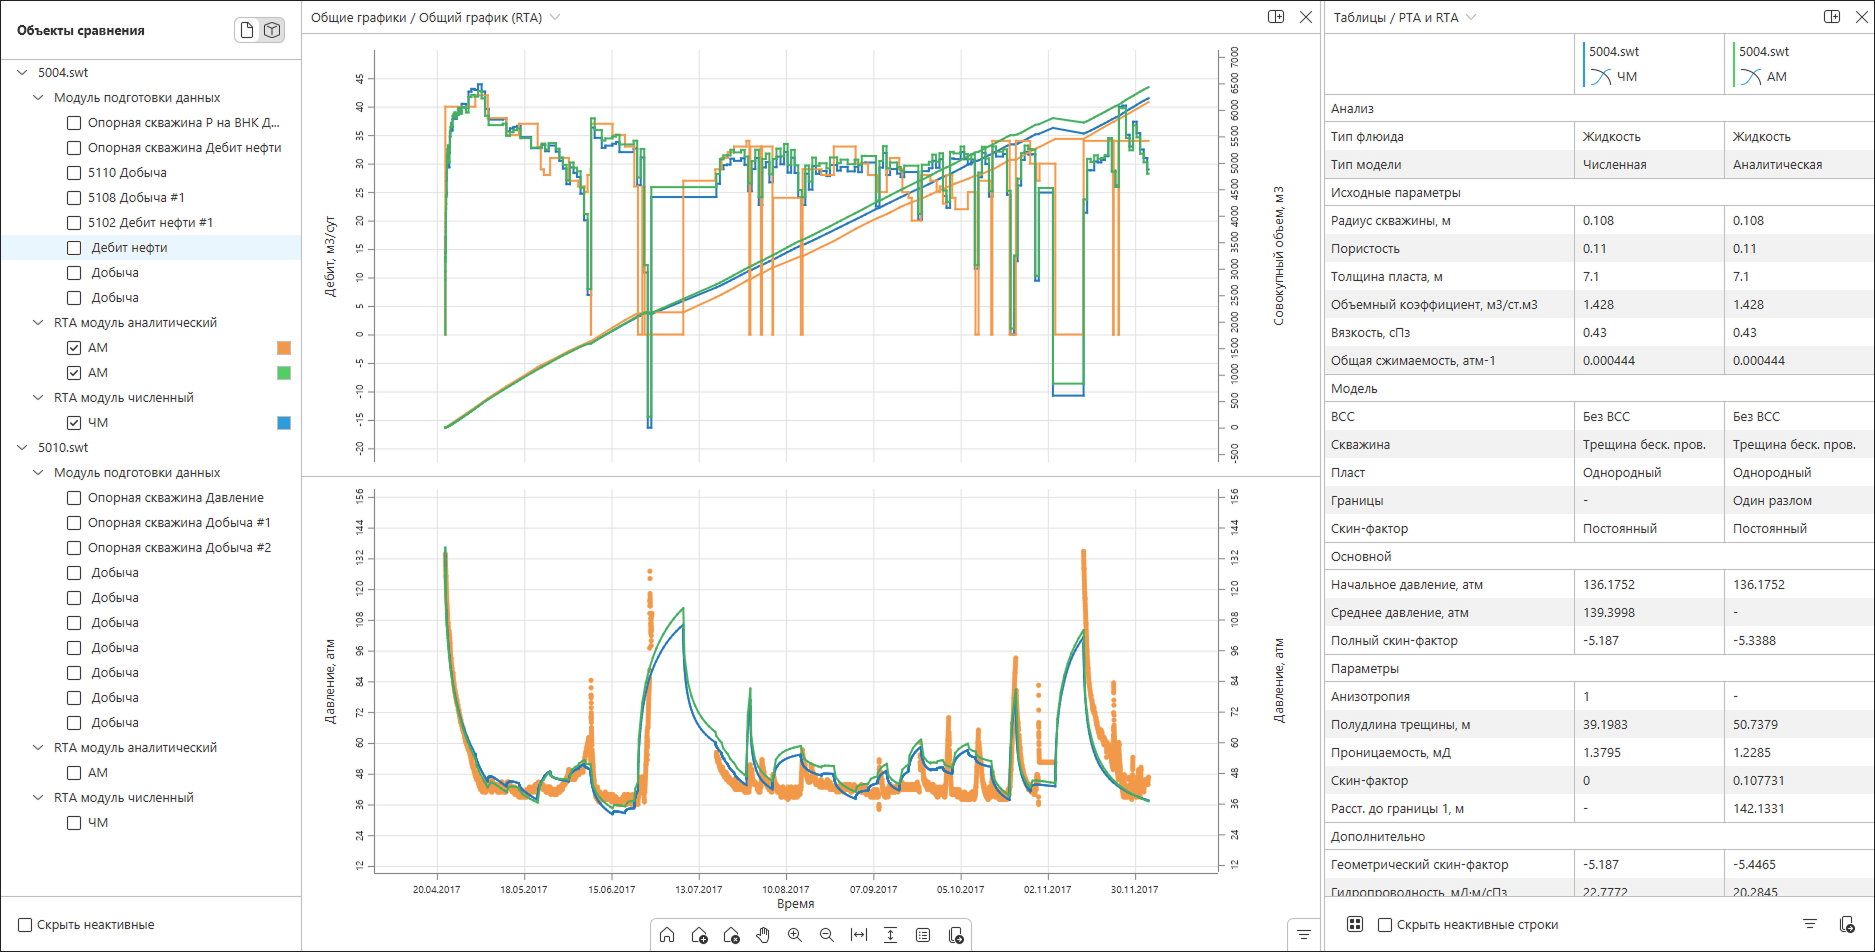Screen dimensions: 1875x952
Task: Collapse the 5004.swt tree node
Action: (22, 73)
